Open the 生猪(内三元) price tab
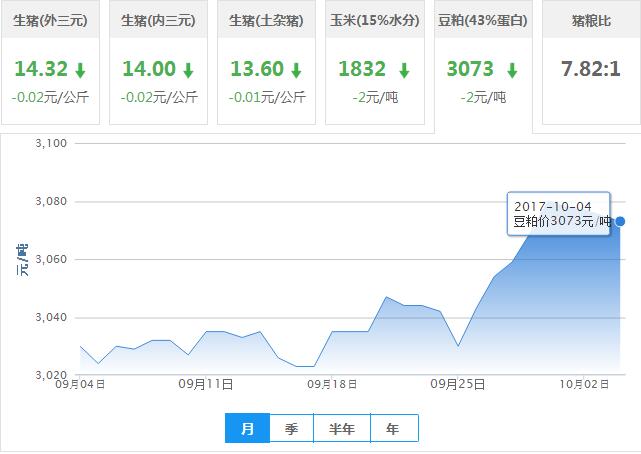 pyautogui.click(x=158, y=62)
